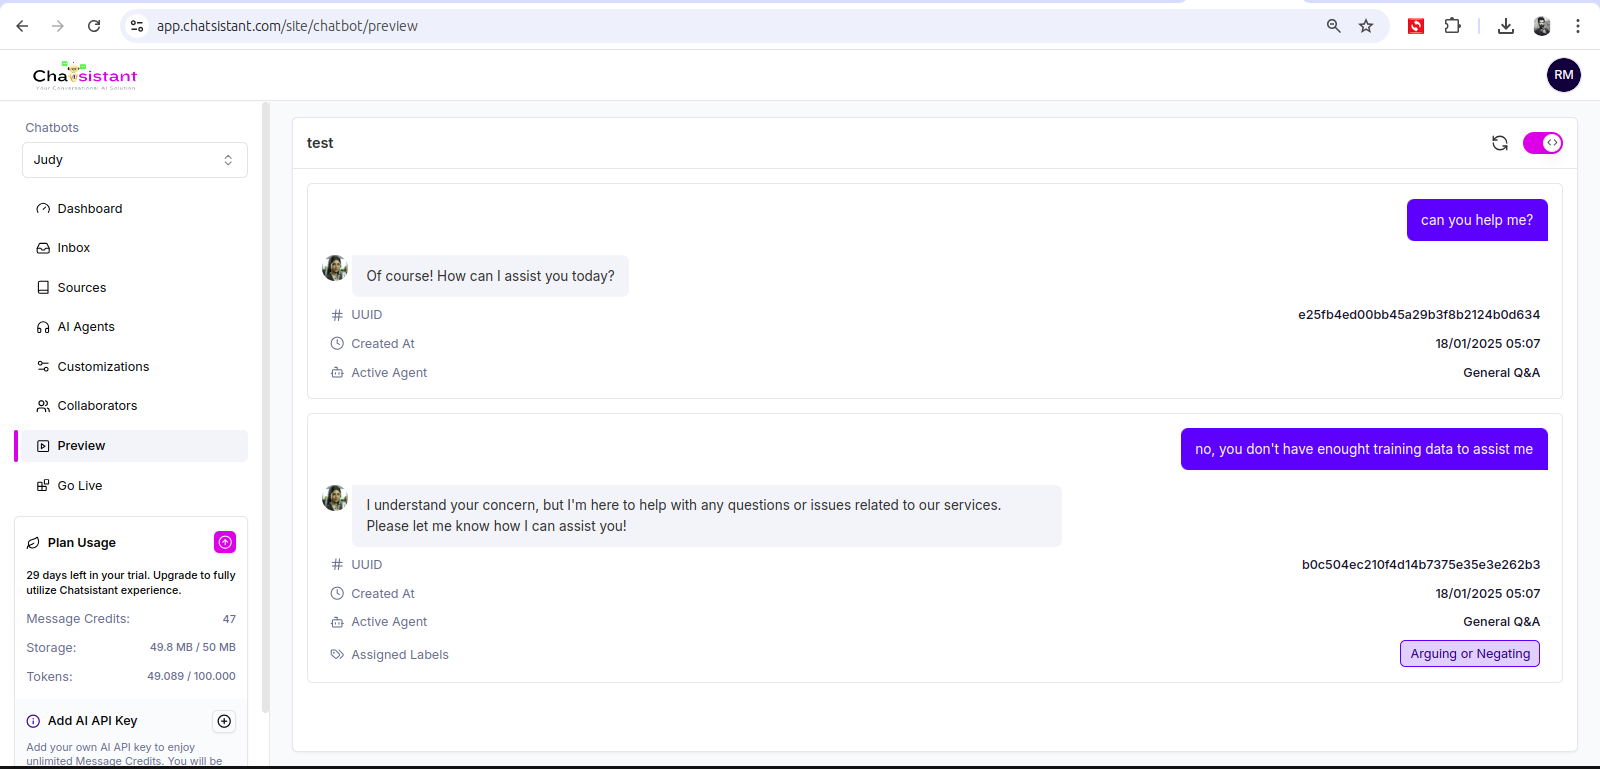Click the bot avatar beside 'I understand' reply
This screenshot has width=1600, height=769.
[335, 498]
